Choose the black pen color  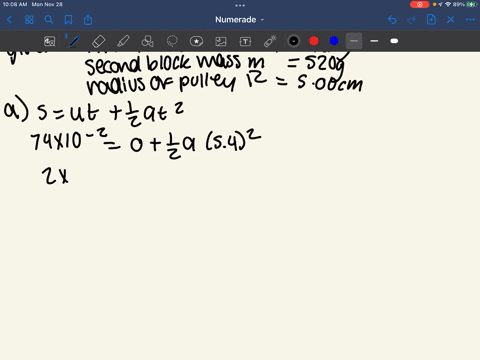click(x=294, y=41)
